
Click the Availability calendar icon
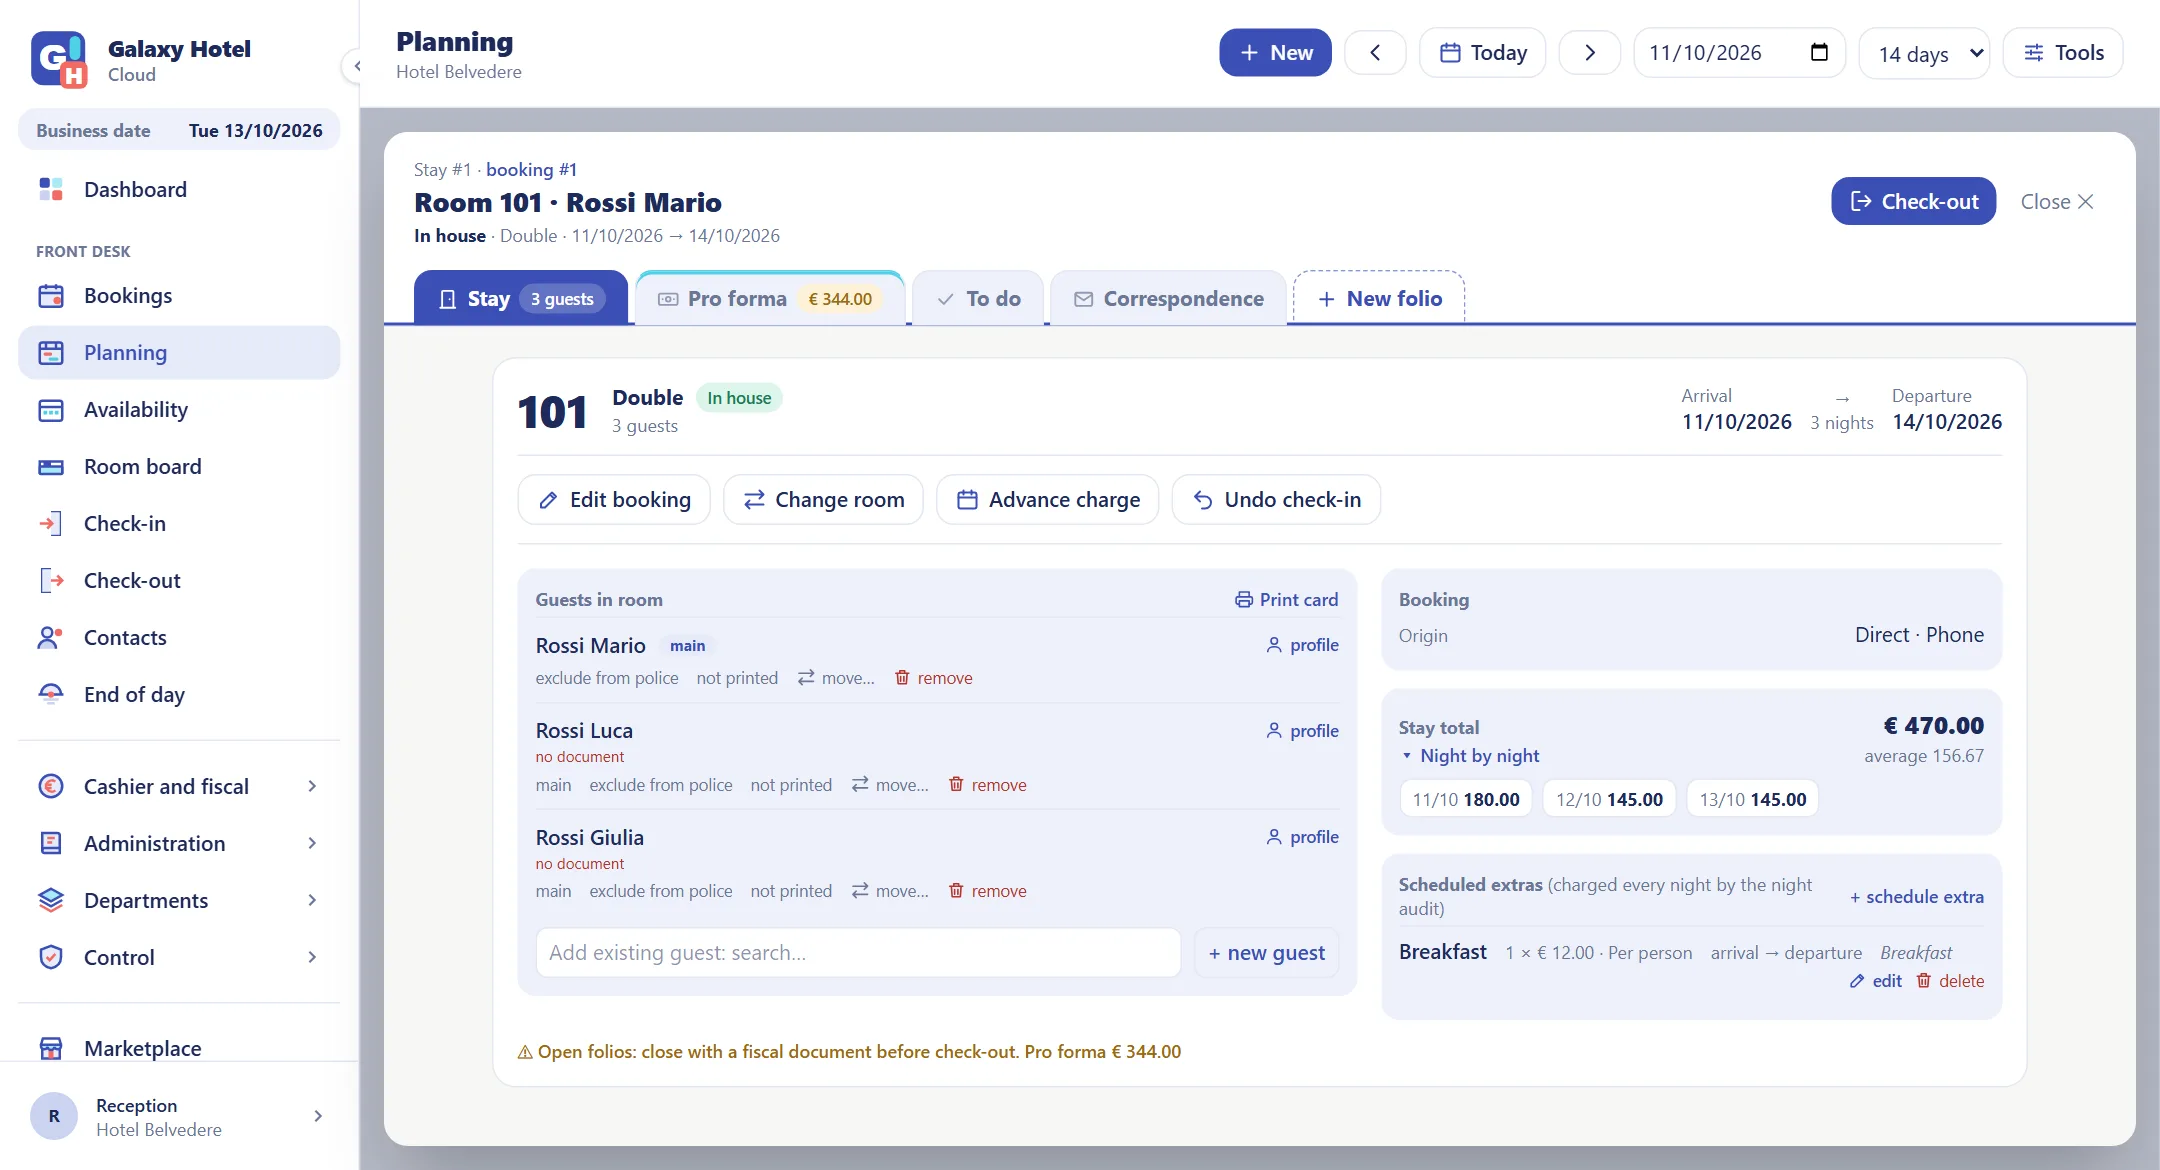click(51, 410)
